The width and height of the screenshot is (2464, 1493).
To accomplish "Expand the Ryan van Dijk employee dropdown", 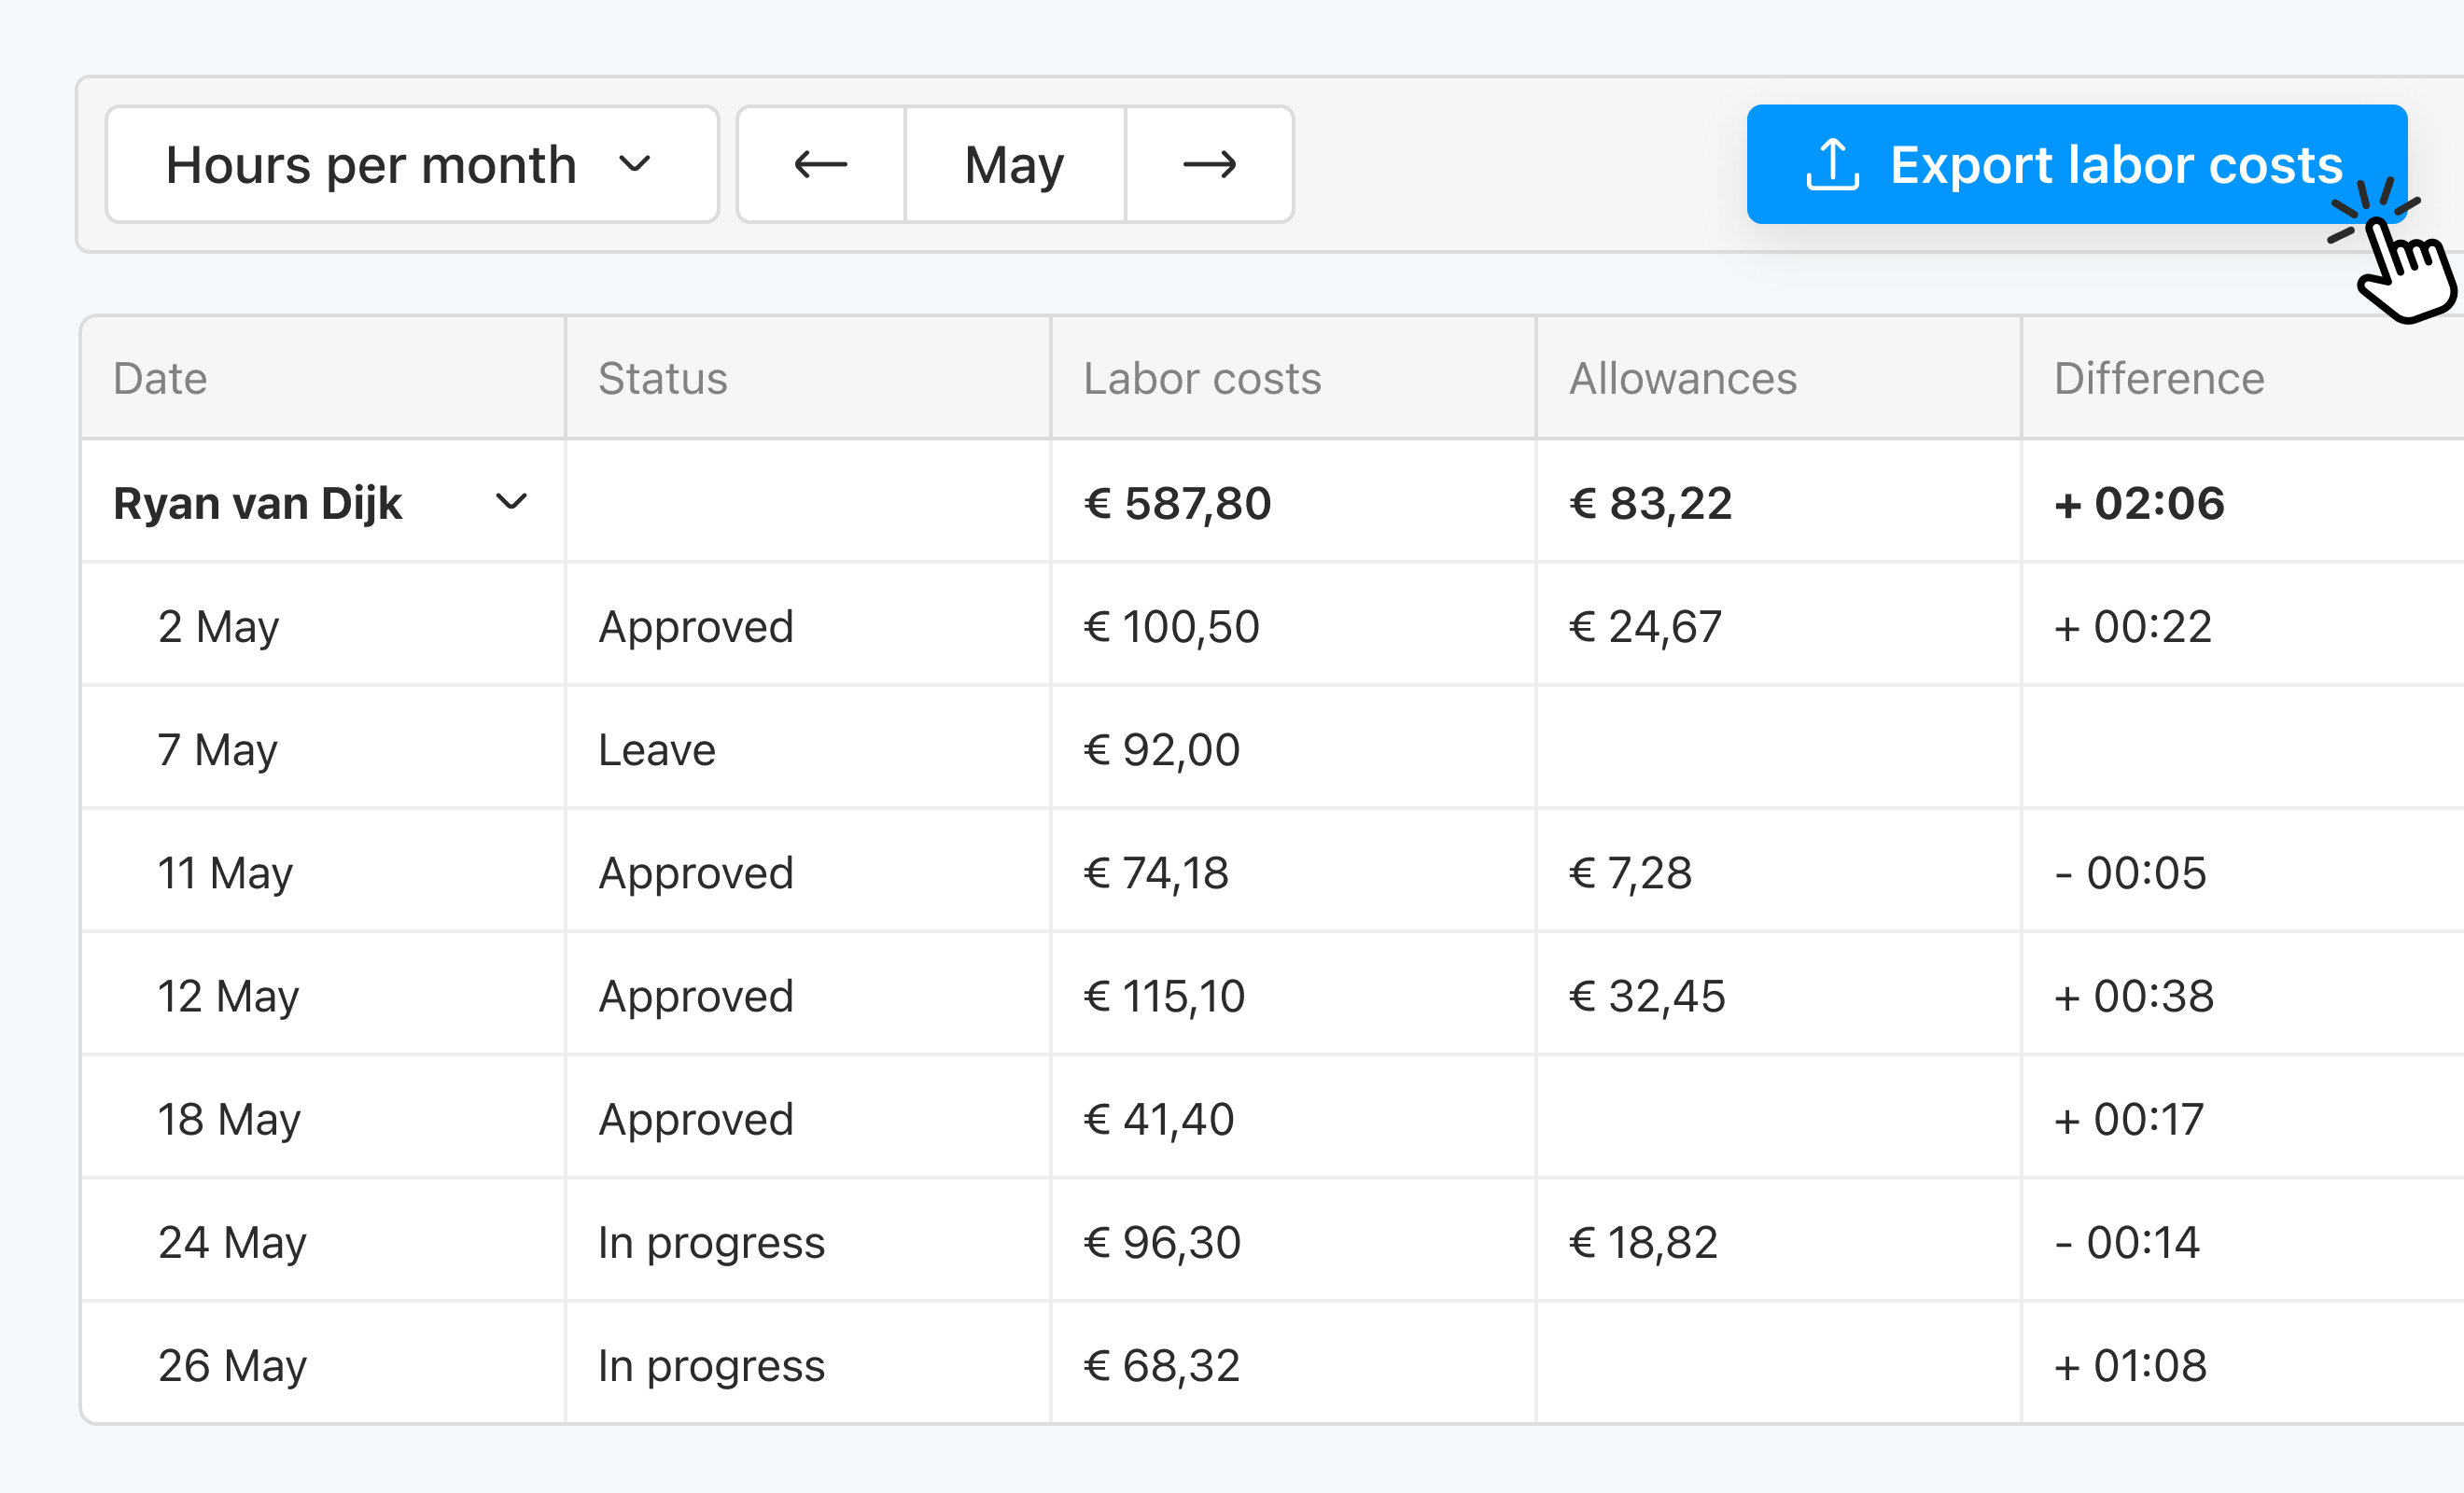I will (512, 503).
